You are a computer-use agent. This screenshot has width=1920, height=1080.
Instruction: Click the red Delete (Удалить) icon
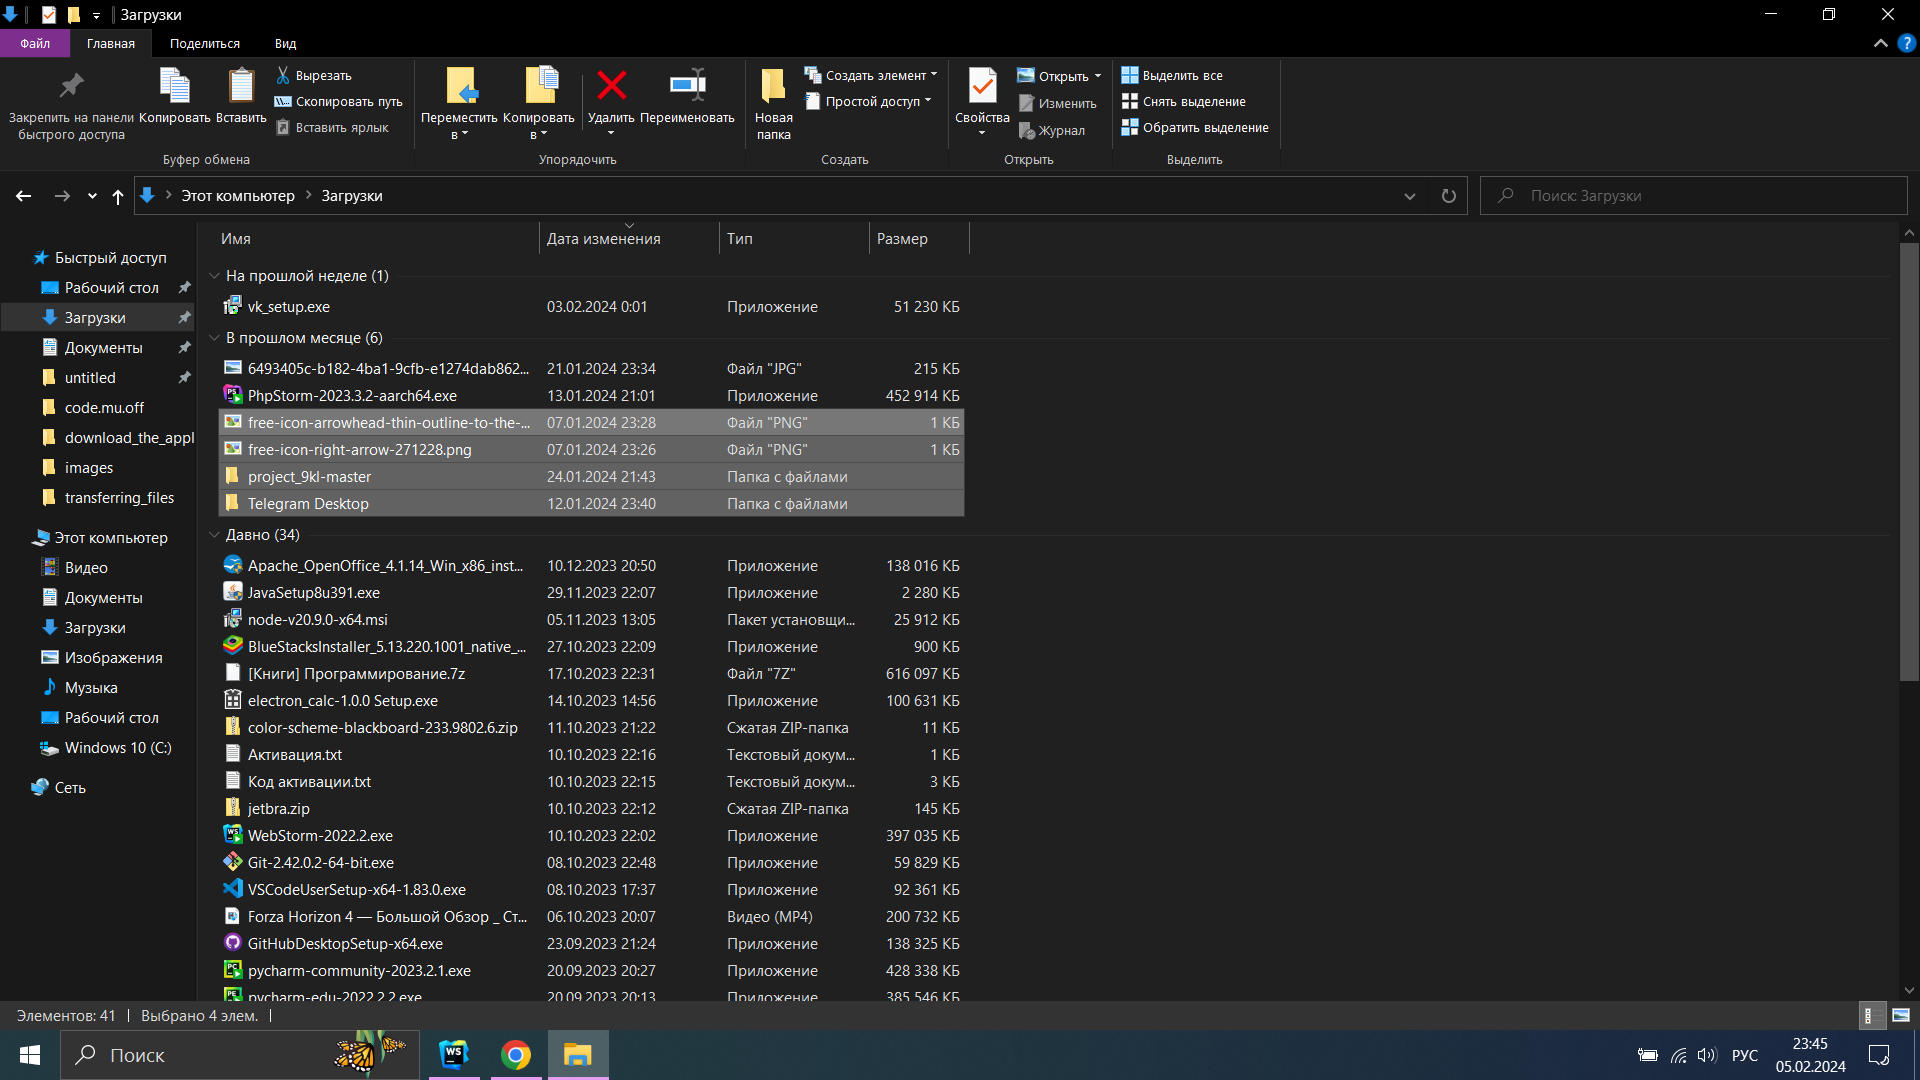[x=611, y=86]
